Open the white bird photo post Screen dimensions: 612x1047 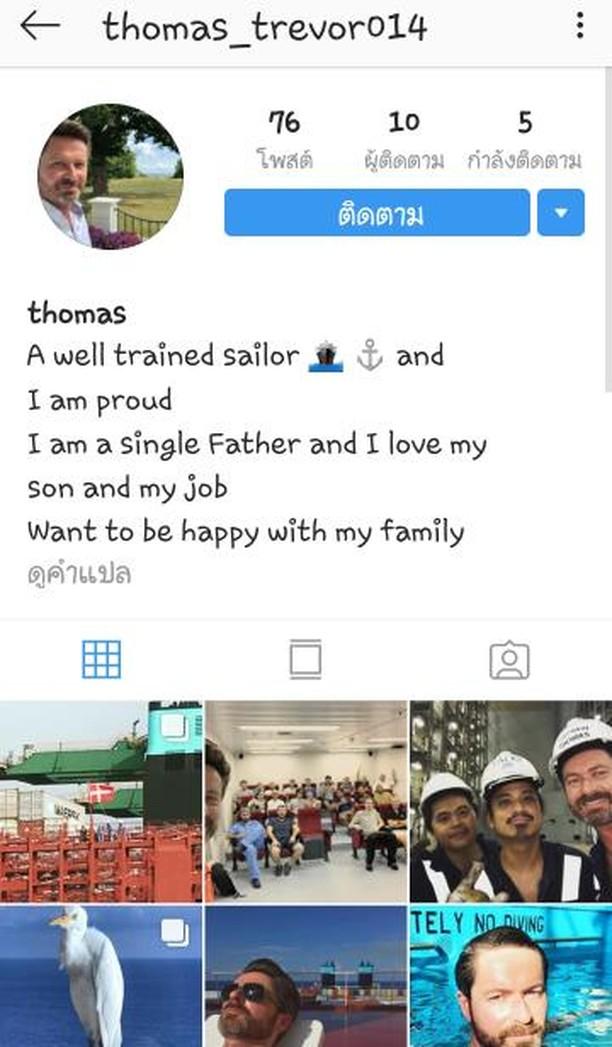click(x=101, y=976)
